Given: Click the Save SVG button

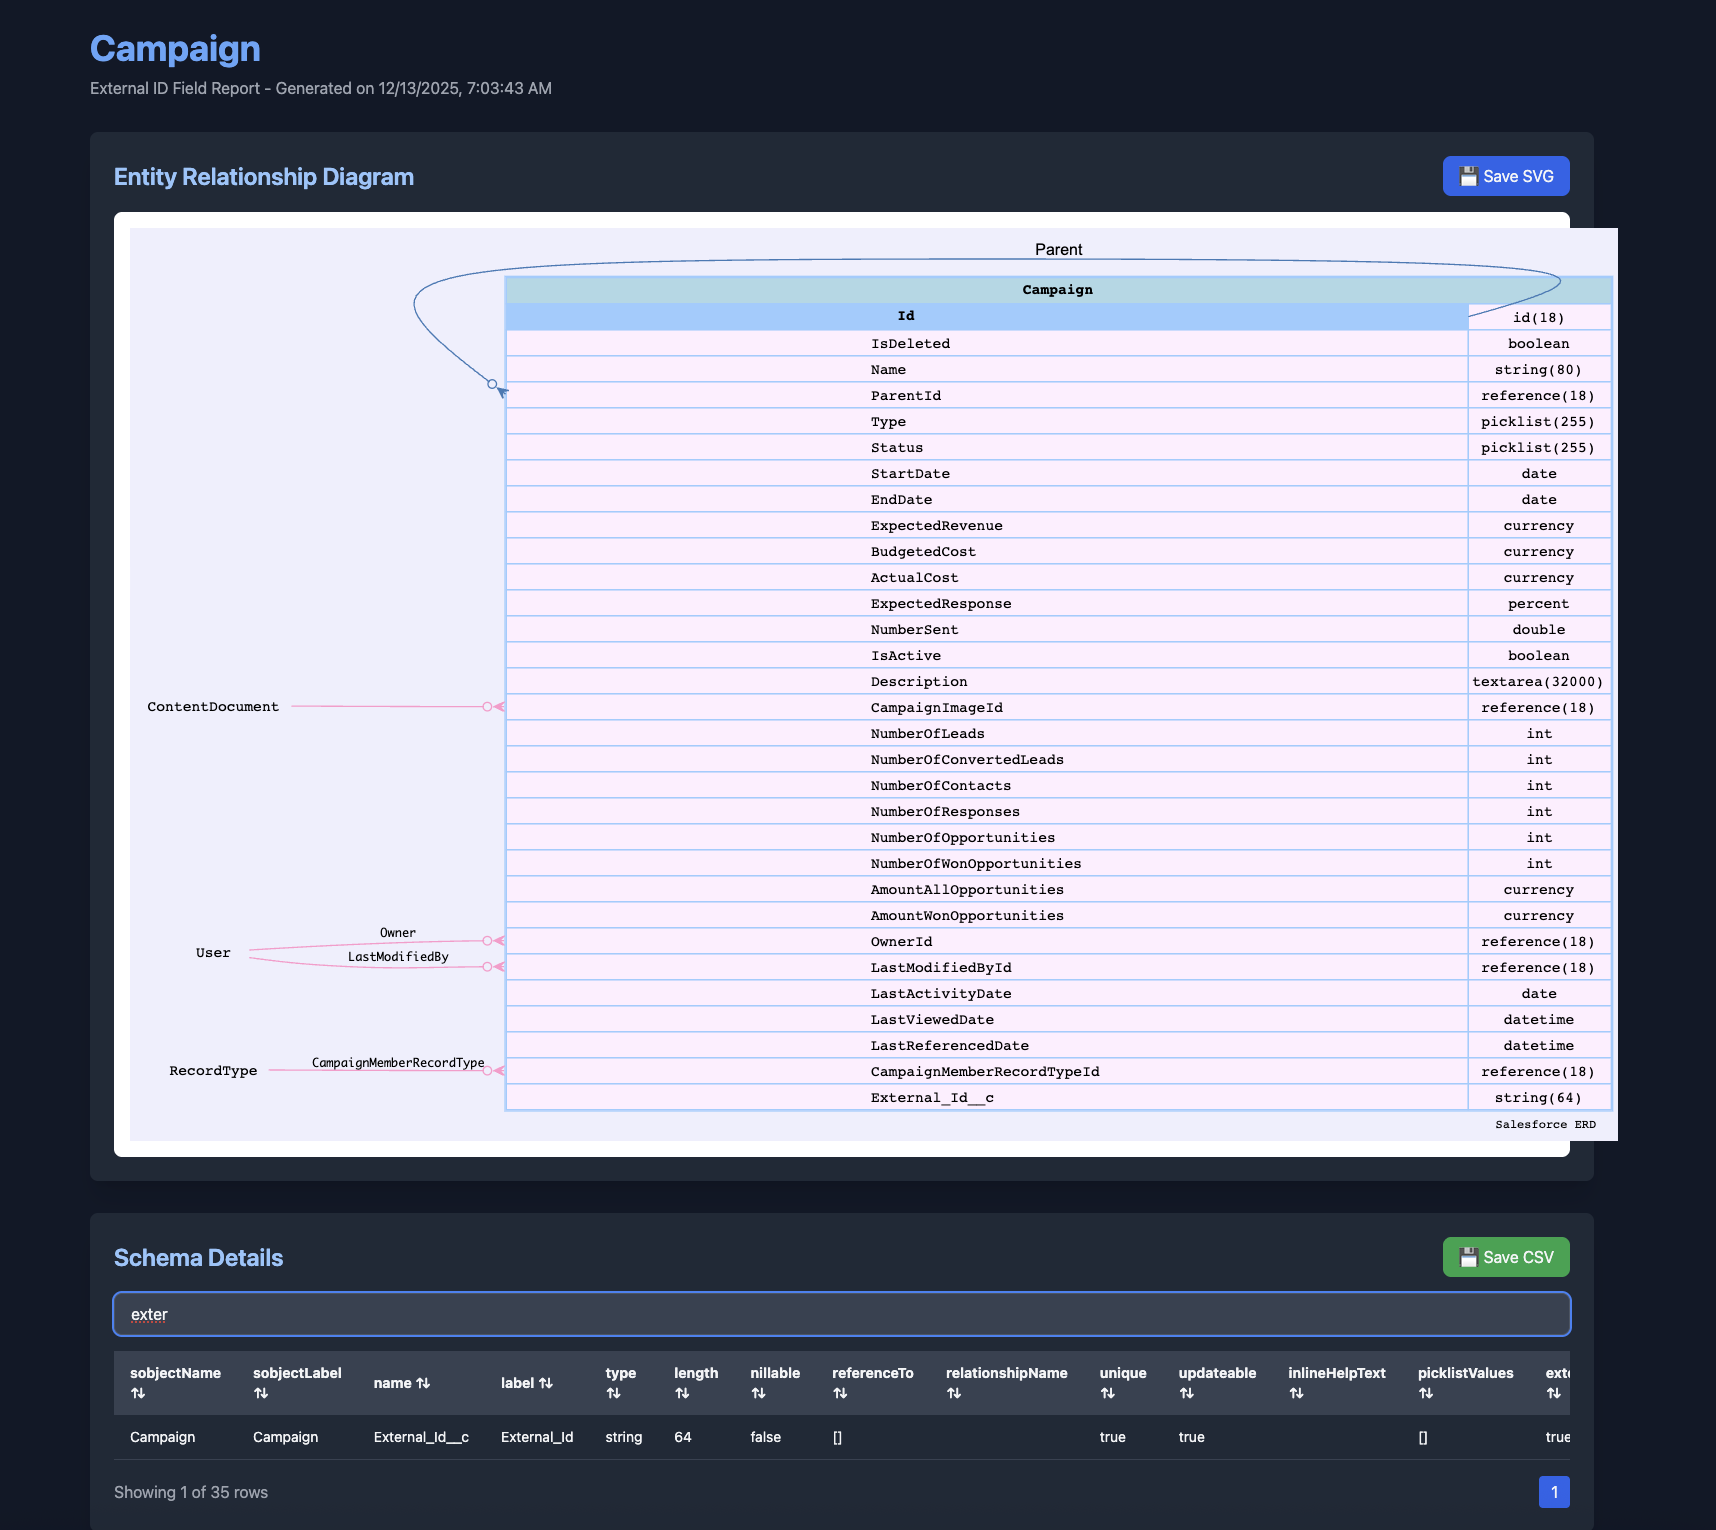Looking at the screenshot, I should [x=1505, y=176].
